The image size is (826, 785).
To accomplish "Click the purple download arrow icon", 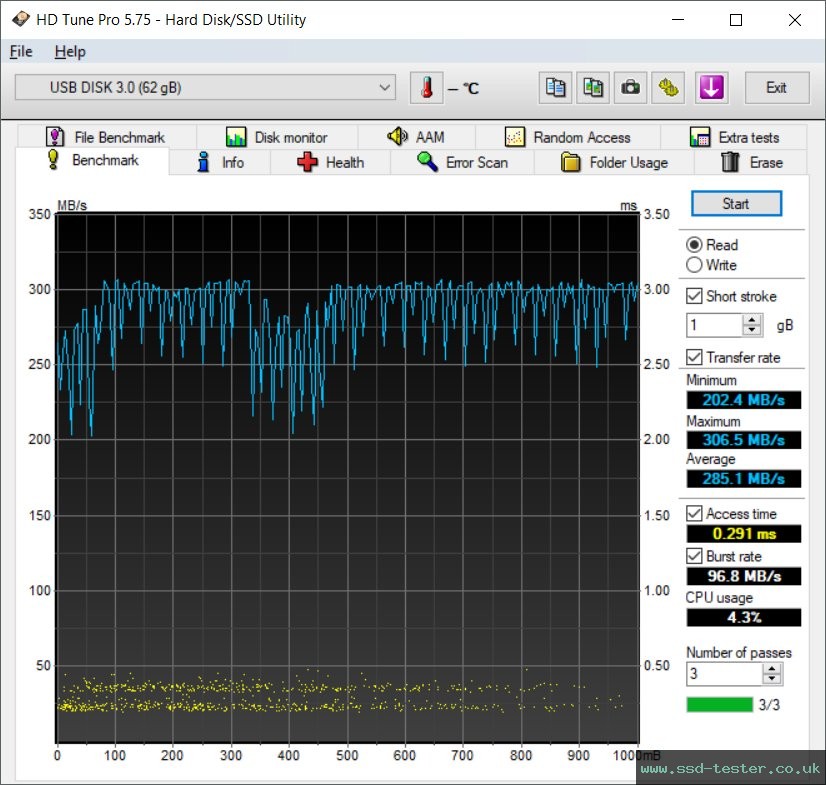I will point(711,87).
